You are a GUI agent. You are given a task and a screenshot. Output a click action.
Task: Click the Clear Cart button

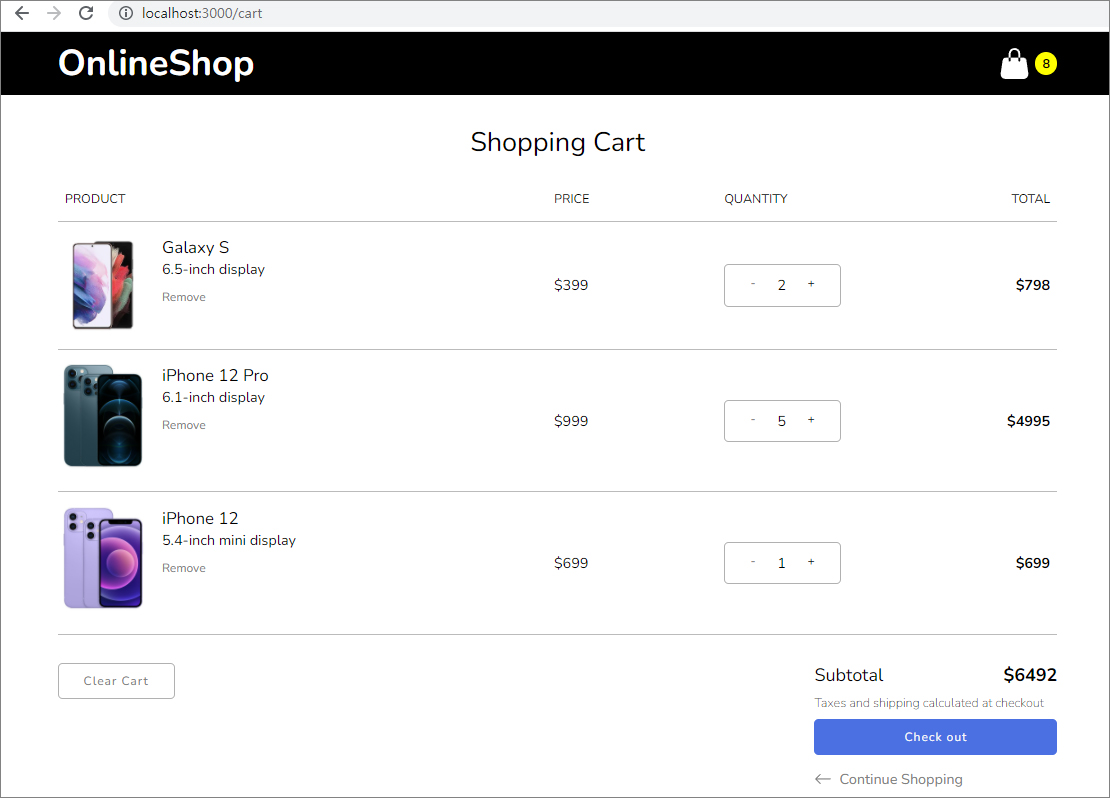click(x=116, y=680)
